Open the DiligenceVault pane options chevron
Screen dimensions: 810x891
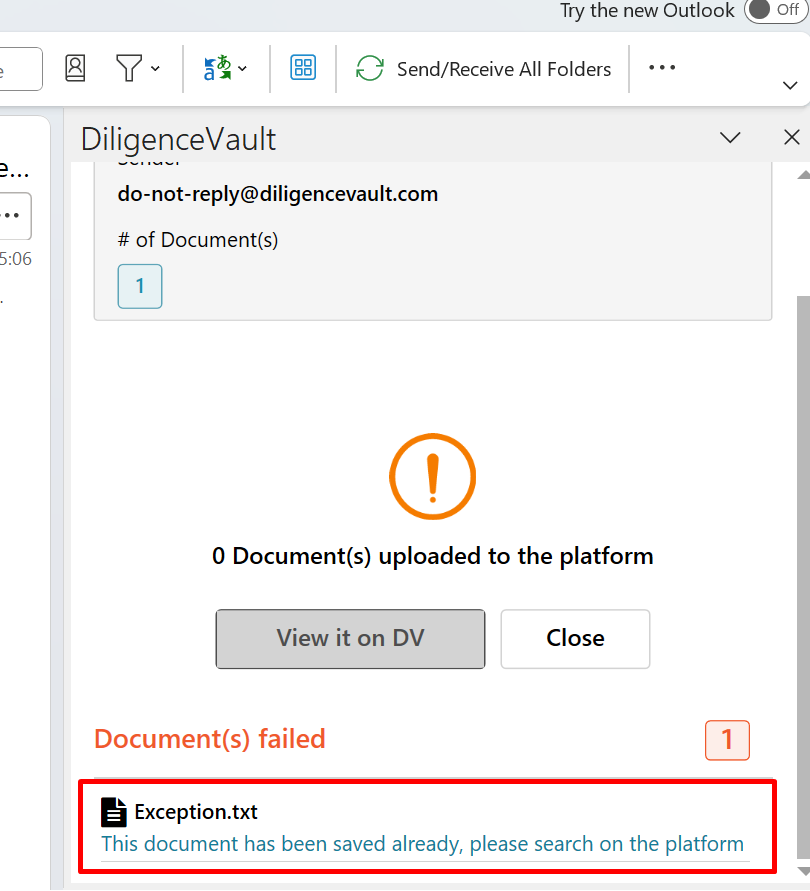(730, 138)
